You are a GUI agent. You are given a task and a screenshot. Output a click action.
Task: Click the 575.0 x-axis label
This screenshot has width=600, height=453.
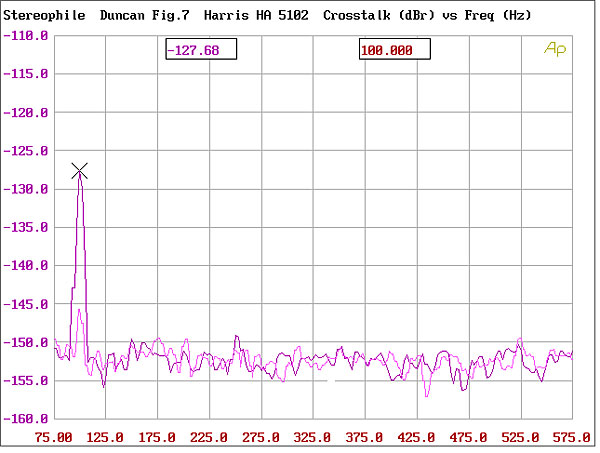click(x=572, y=437)
